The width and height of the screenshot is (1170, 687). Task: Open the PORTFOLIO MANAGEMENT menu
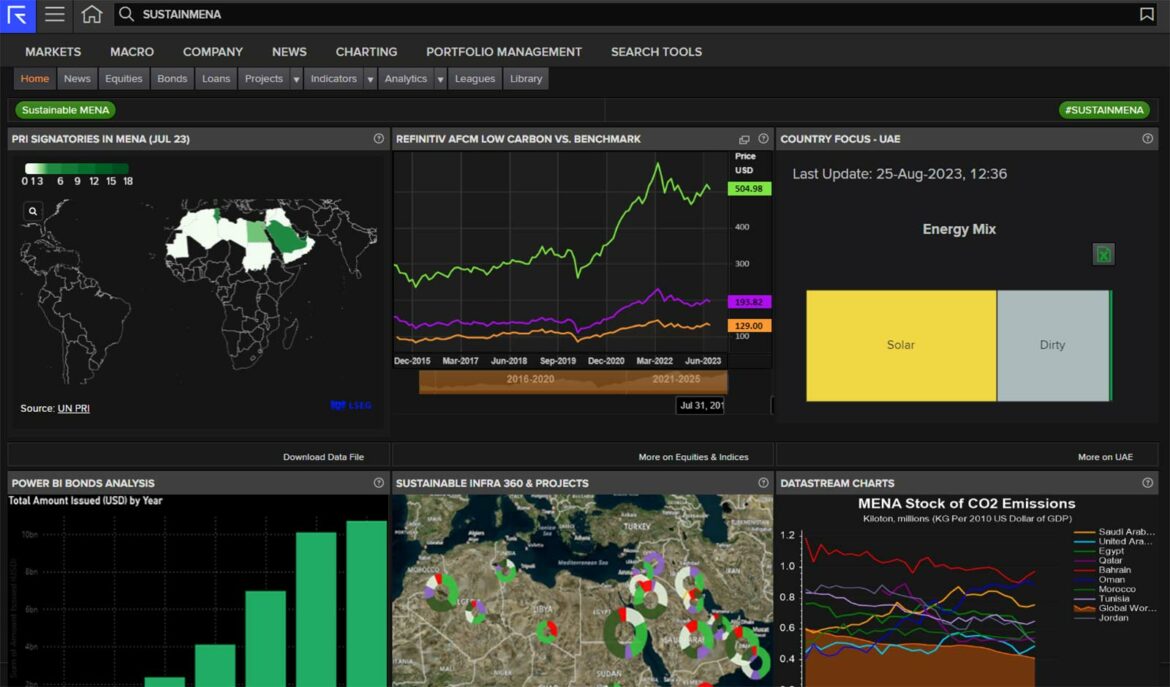pos(503,52)
